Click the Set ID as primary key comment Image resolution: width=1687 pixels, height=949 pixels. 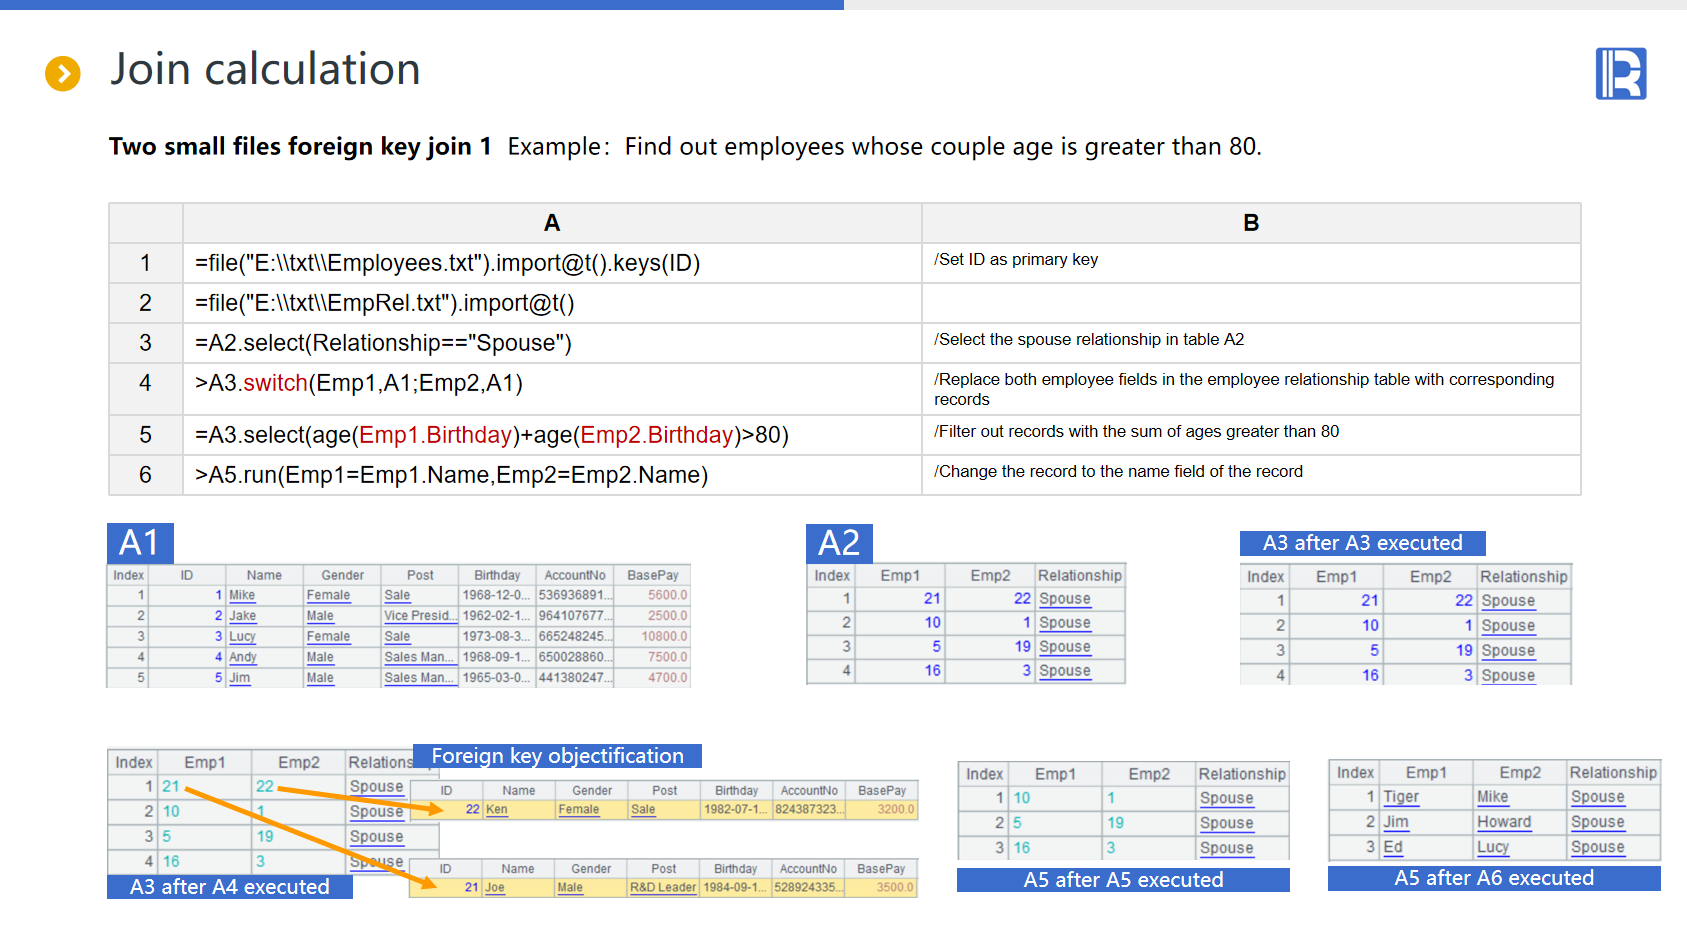point(1016,260)
